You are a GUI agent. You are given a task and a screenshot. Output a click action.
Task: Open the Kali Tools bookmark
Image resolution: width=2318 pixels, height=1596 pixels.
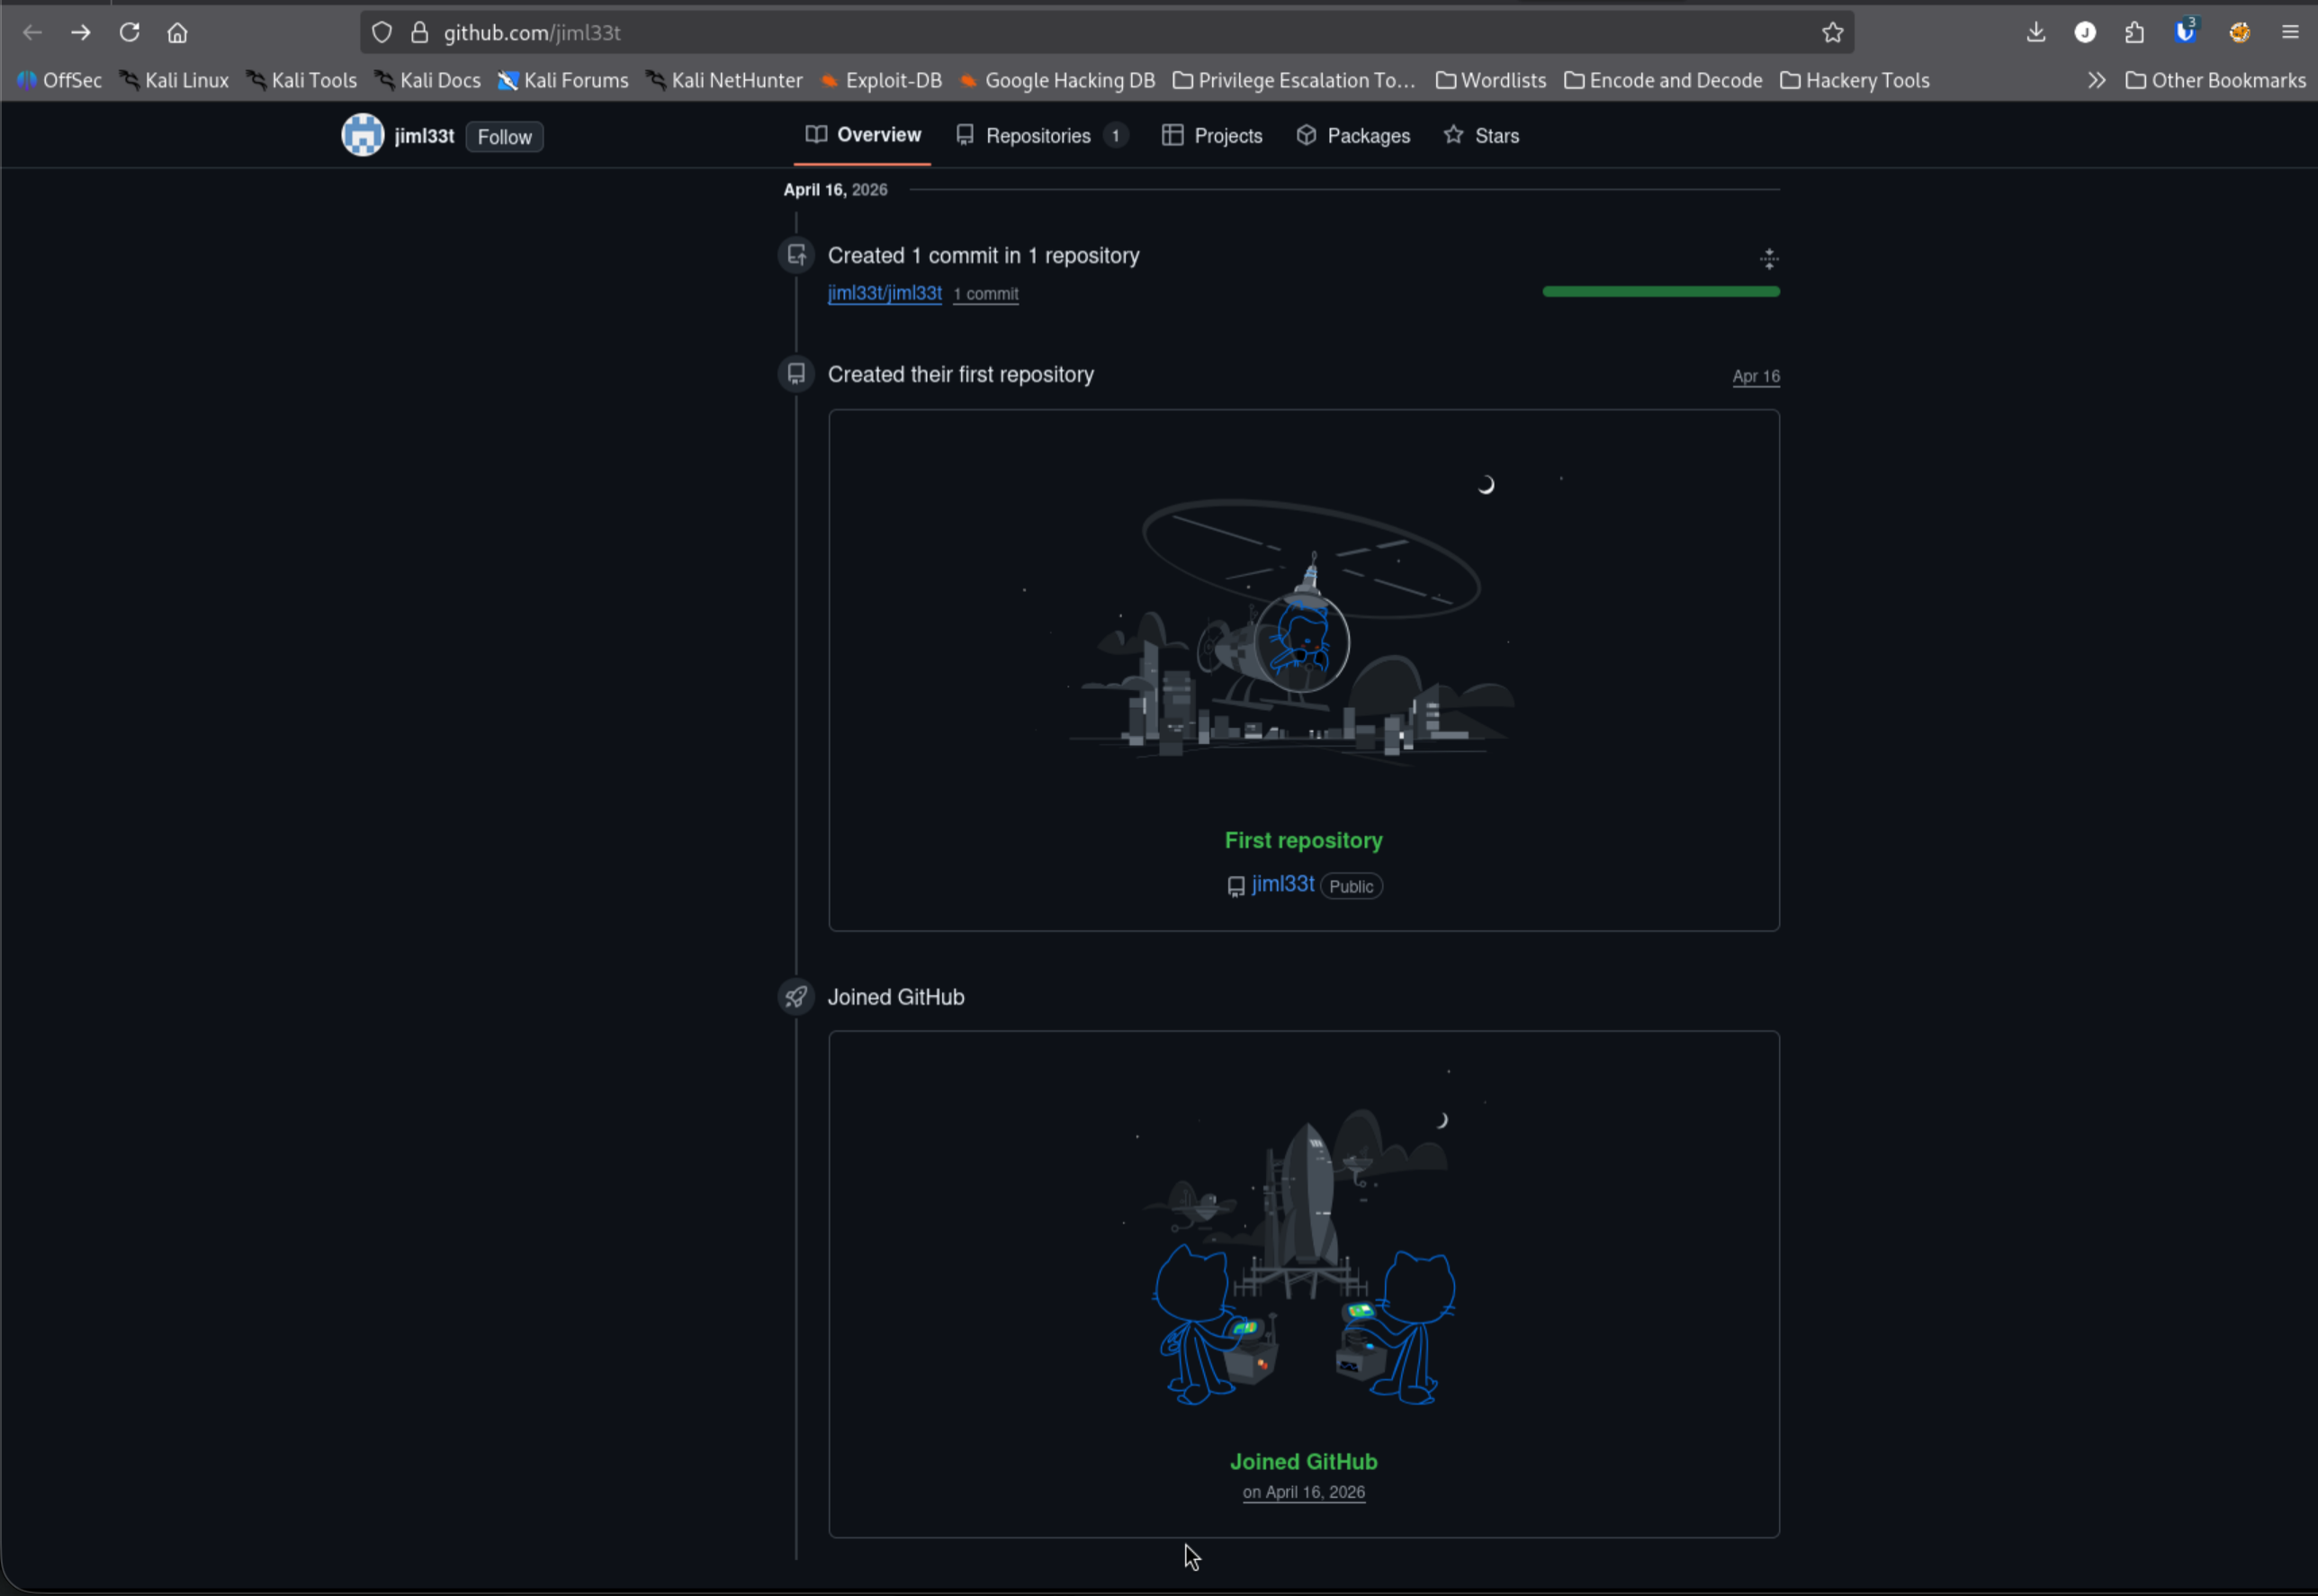302,80
